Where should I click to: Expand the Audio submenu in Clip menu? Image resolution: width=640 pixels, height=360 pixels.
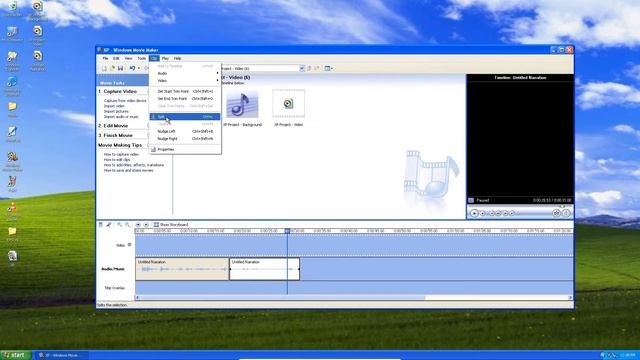pos(185,73)
